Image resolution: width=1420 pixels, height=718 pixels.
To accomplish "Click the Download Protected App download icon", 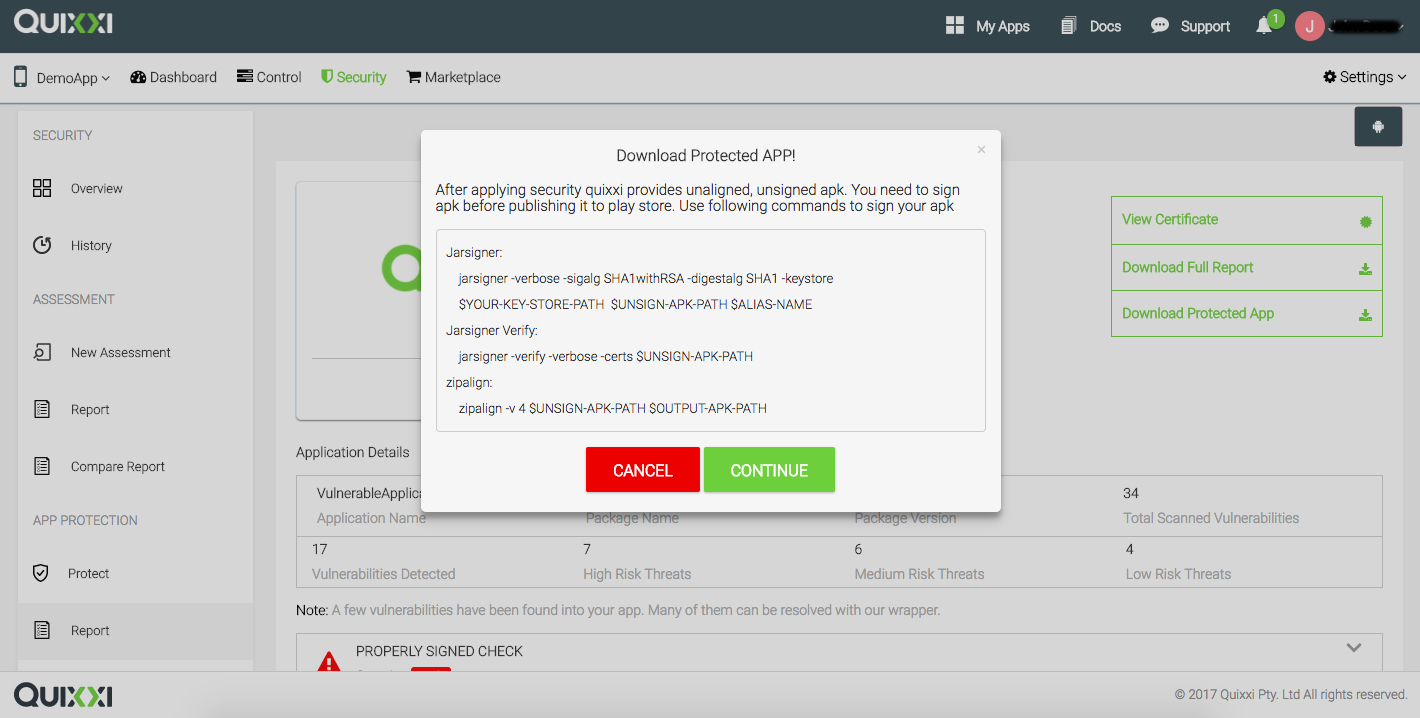I will (1365, 313).
